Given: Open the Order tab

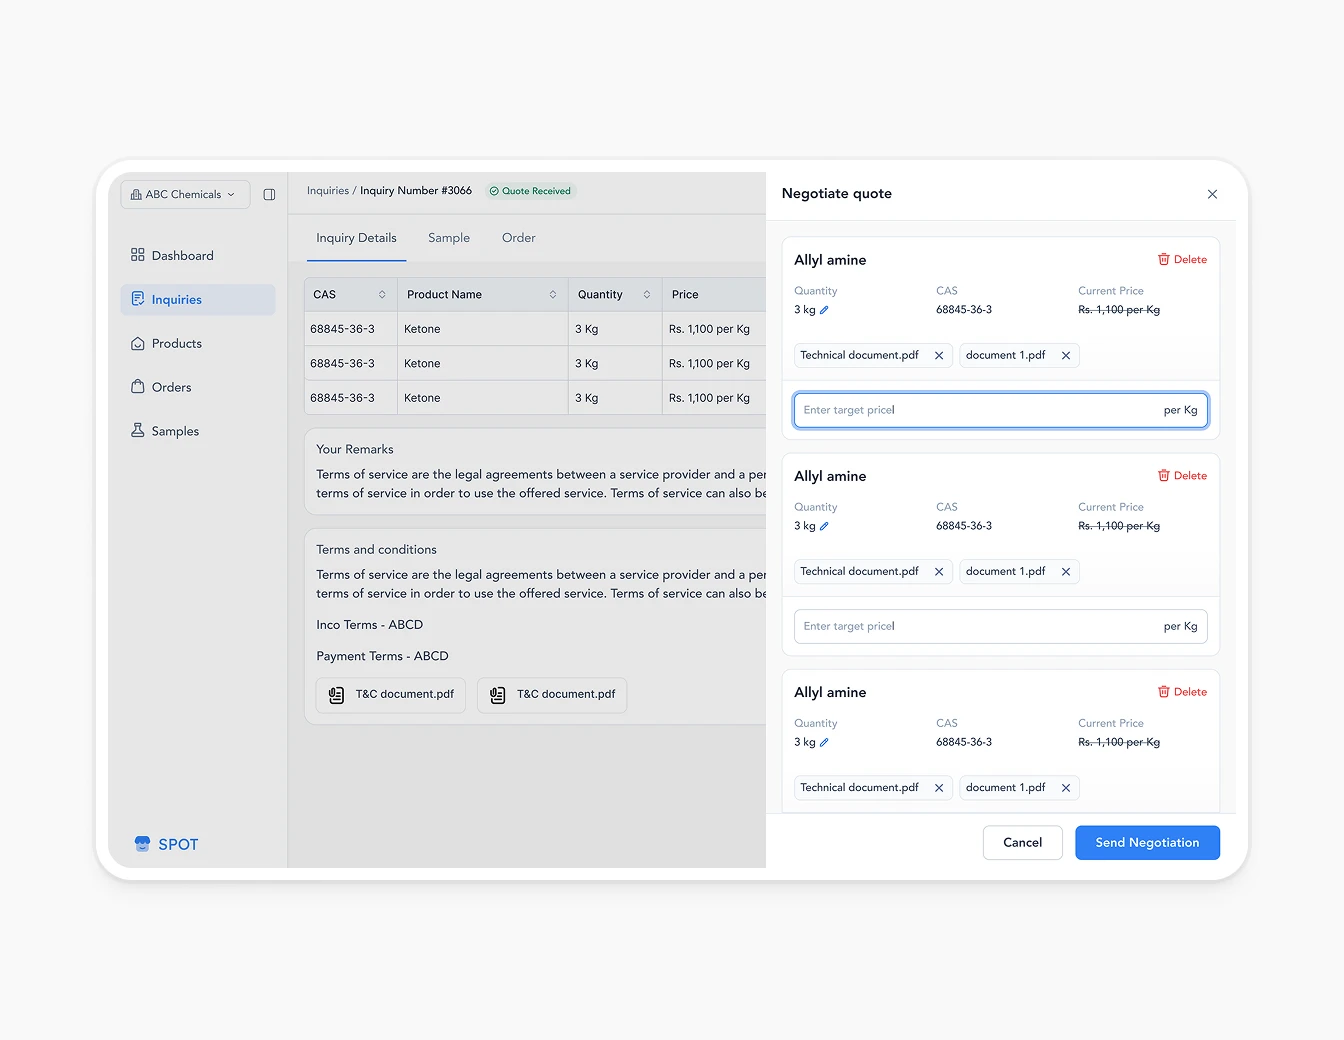Looking at the screenshot, I should click(x=518, y=238).
